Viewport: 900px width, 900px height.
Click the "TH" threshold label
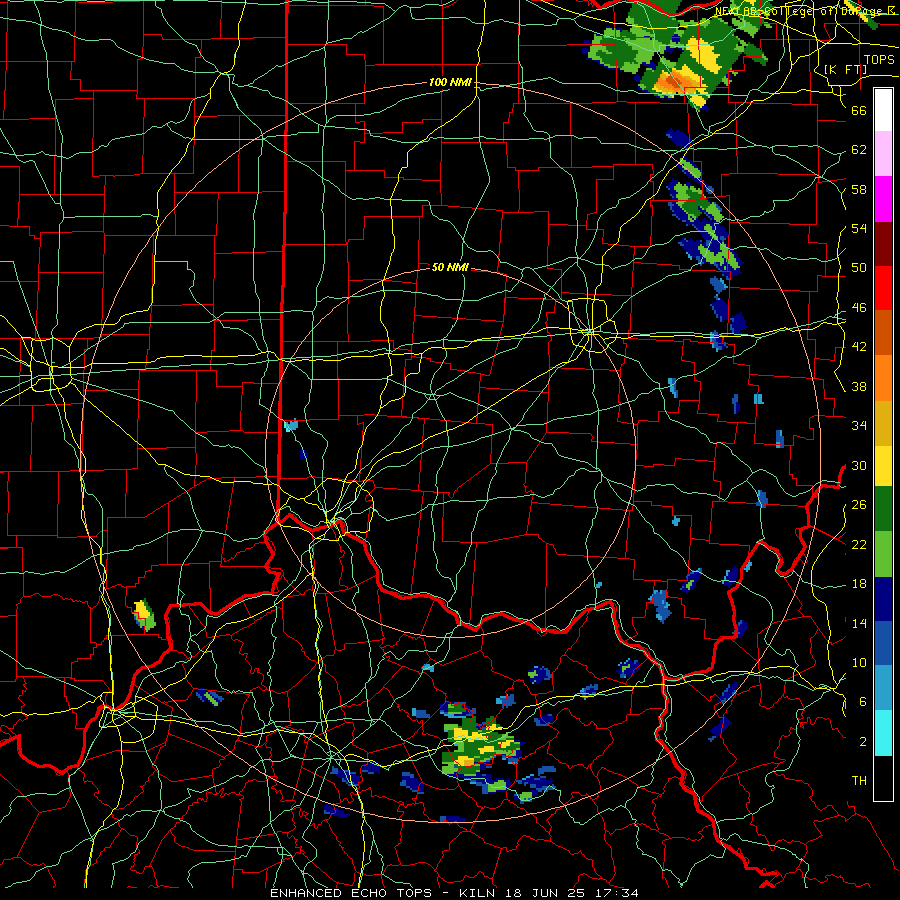(x=859, y=781)
